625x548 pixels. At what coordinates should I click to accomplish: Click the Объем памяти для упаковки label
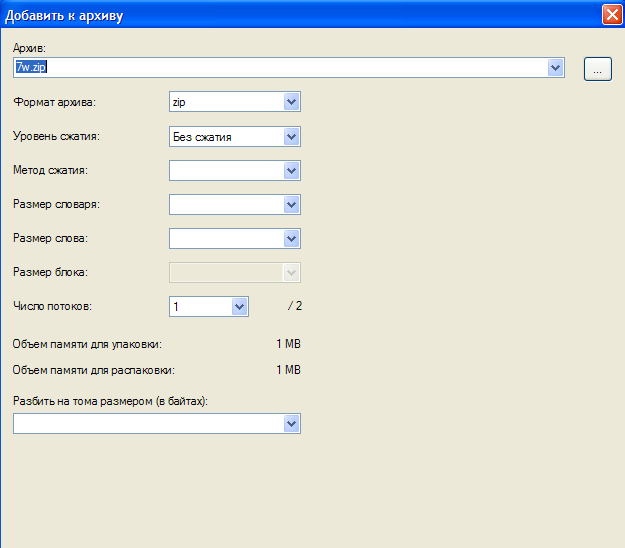point(87,344)
